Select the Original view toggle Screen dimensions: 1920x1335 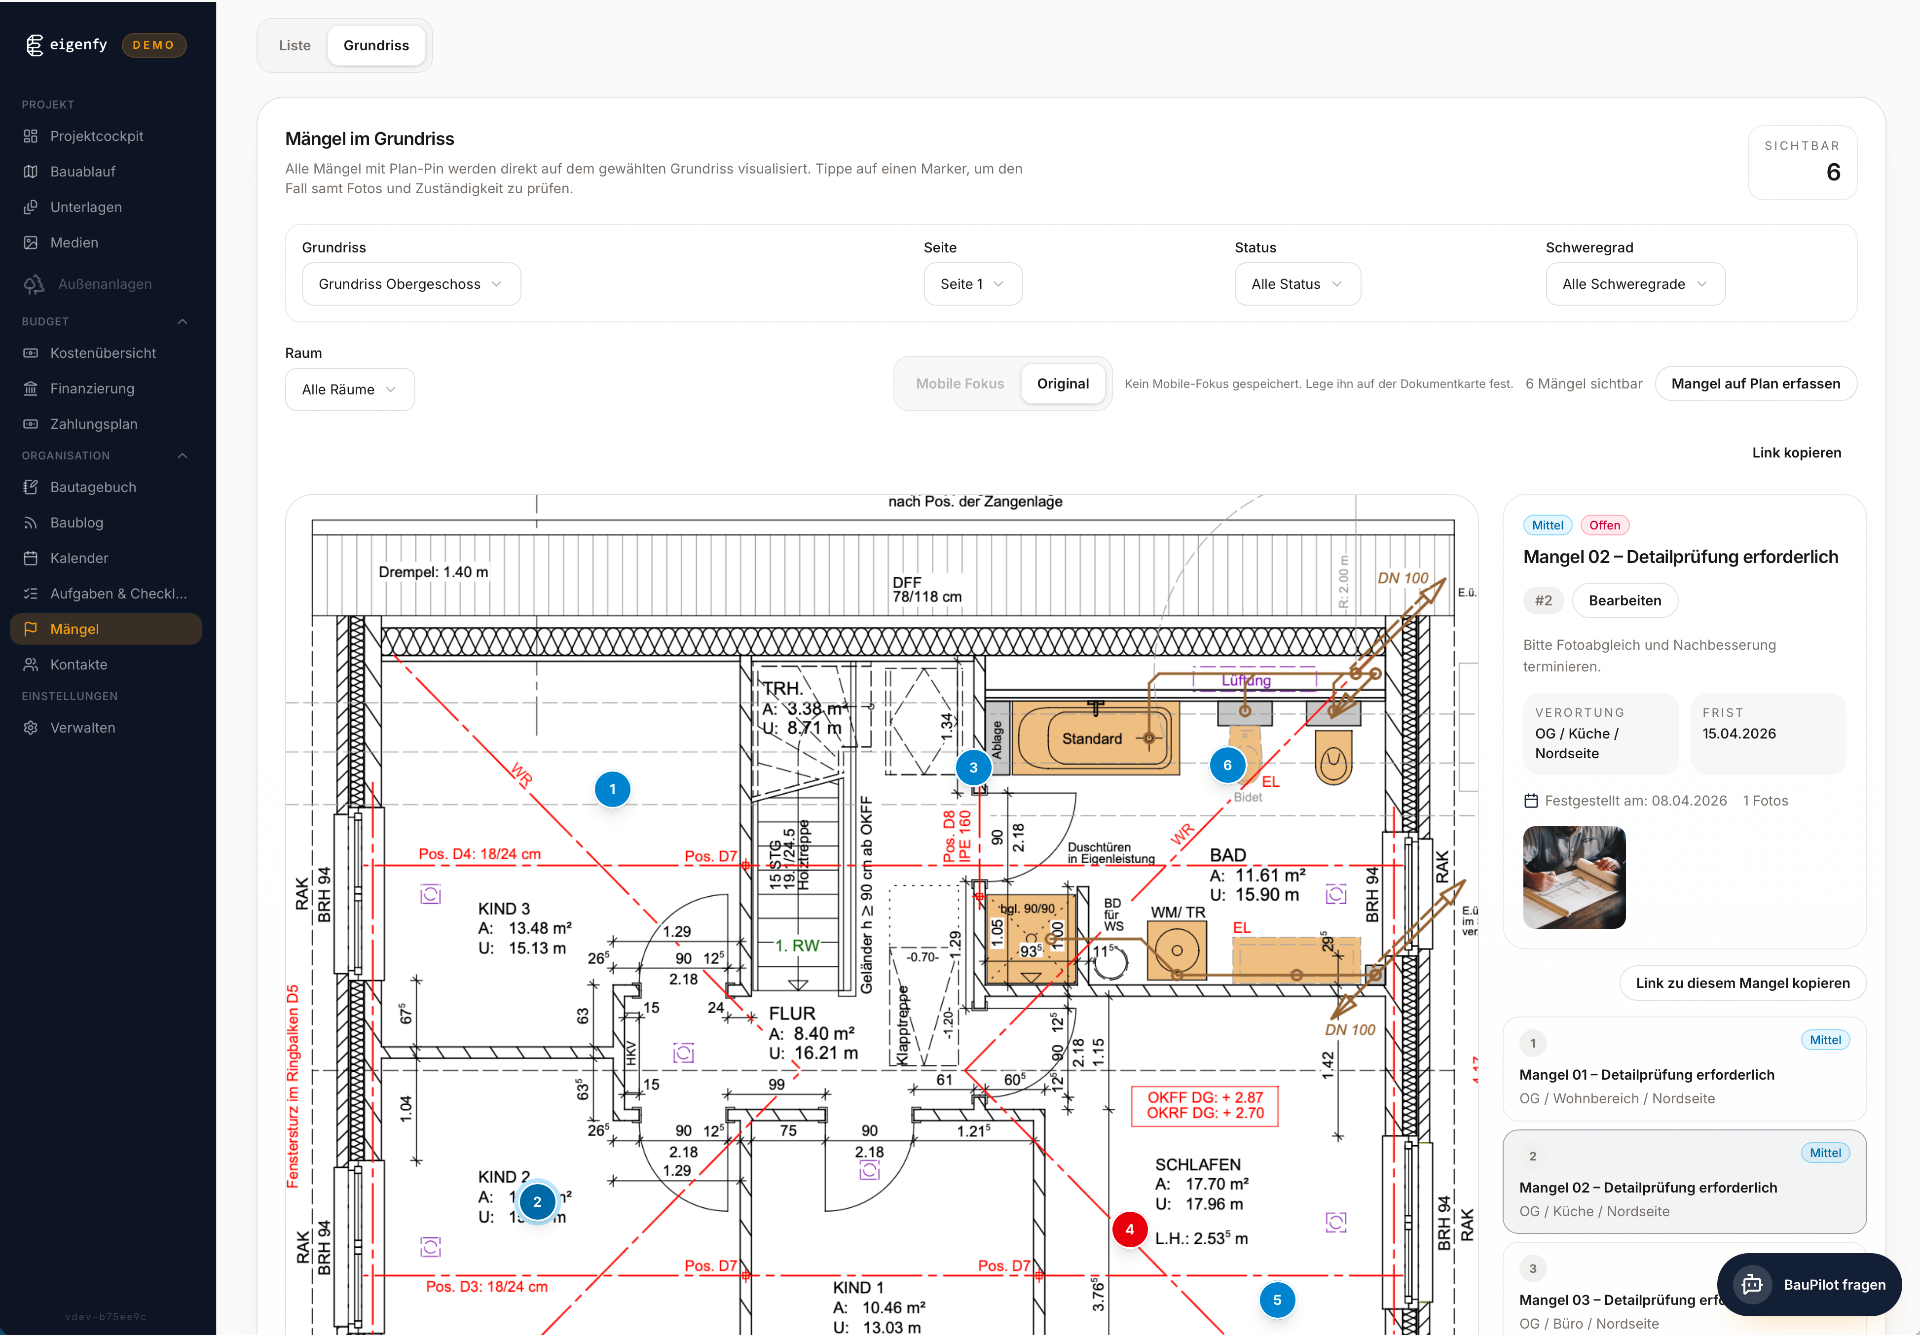coord(1062,384)
